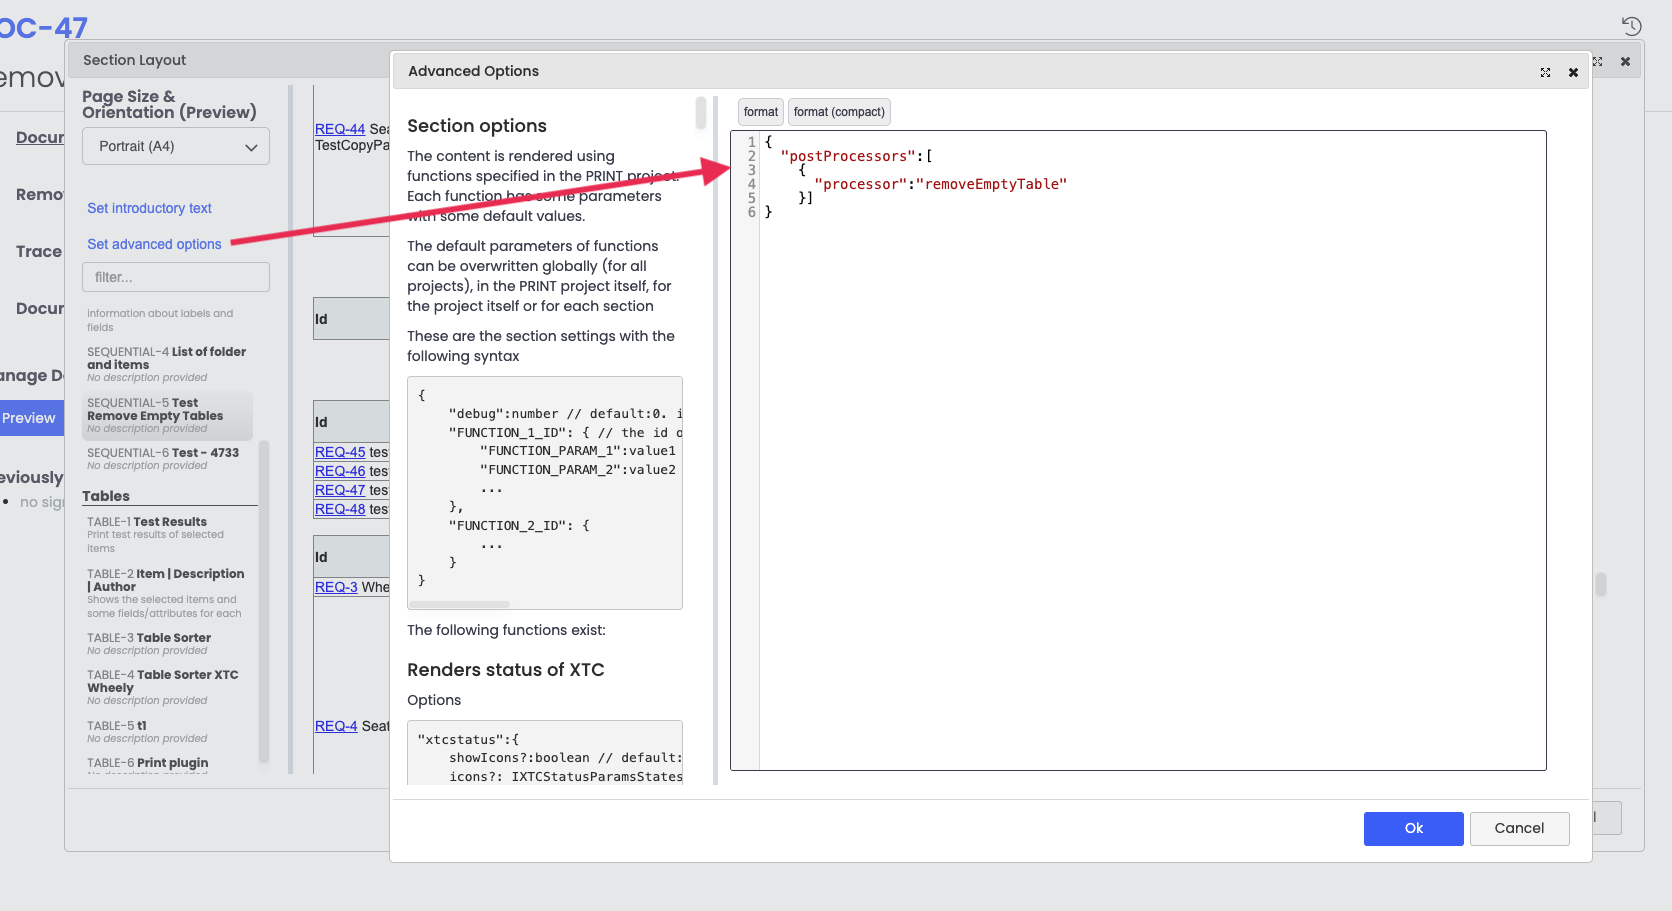Select TABLE-1 Test Results
The height and width of the screenshot is (911, 1672).
pos(167,534)
